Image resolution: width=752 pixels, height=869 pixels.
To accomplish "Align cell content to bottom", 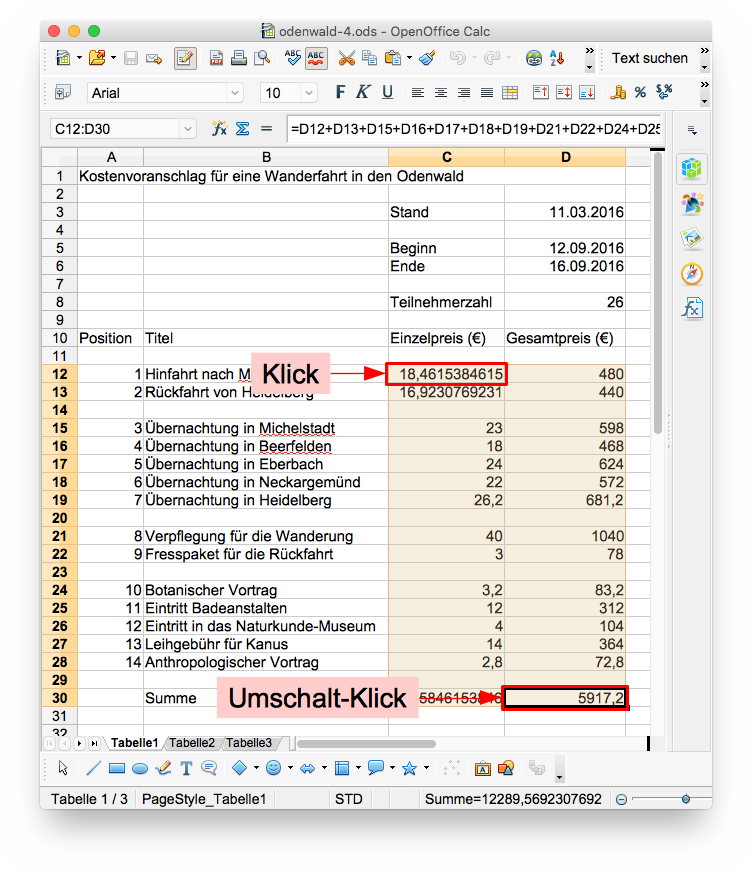I will (x=587, y=93).
